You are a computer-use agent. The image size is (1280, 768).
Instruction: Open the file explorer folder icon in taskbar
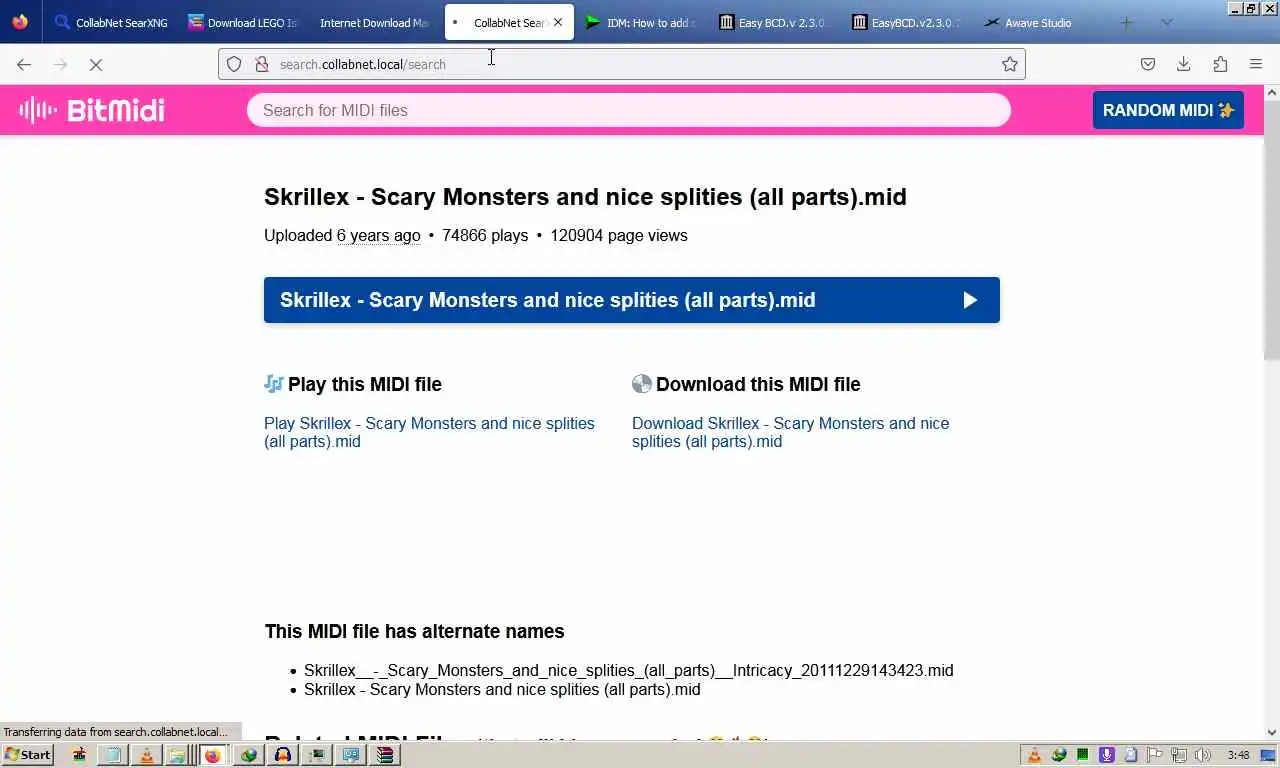pos(177,755)
